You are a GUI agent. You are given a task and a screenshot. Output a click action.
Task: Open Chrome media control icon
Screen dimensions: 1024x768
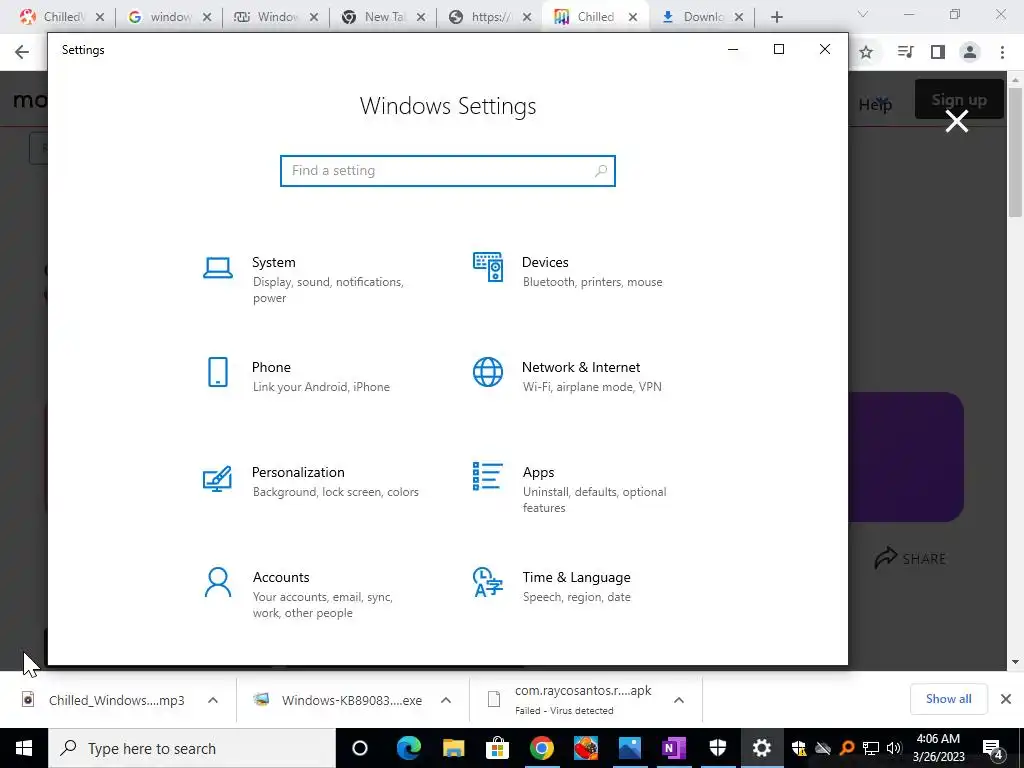pyautogui.click(x=905, y=52)
